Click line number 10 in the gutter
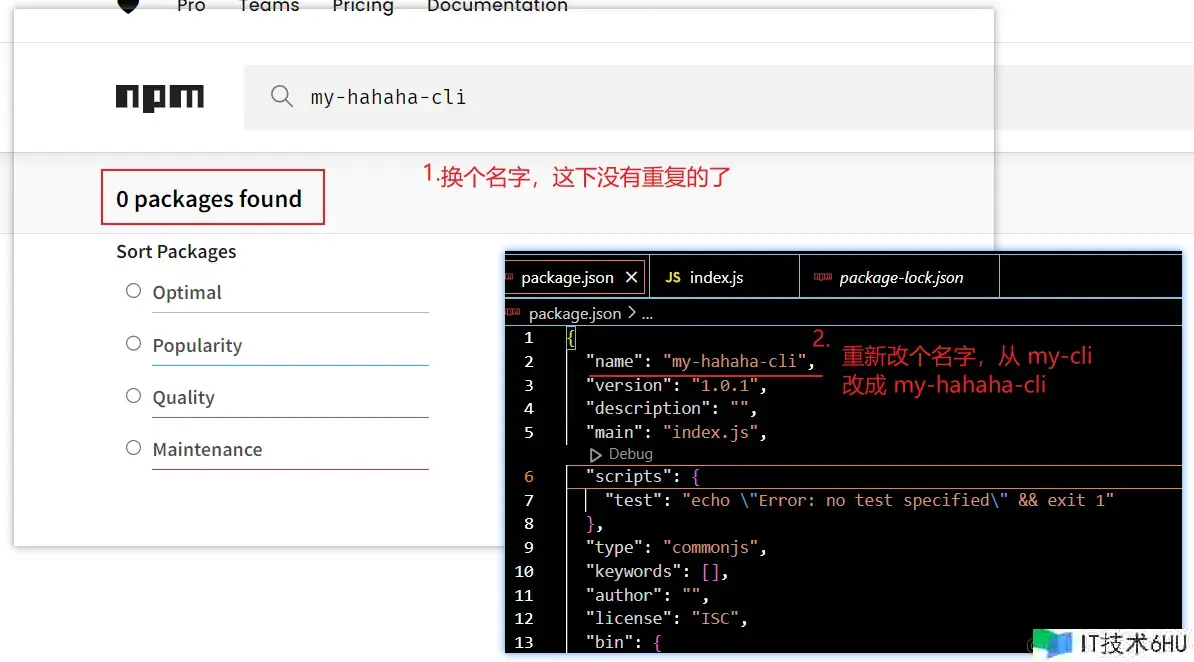The image size is (1194, 662). [524, 571]
